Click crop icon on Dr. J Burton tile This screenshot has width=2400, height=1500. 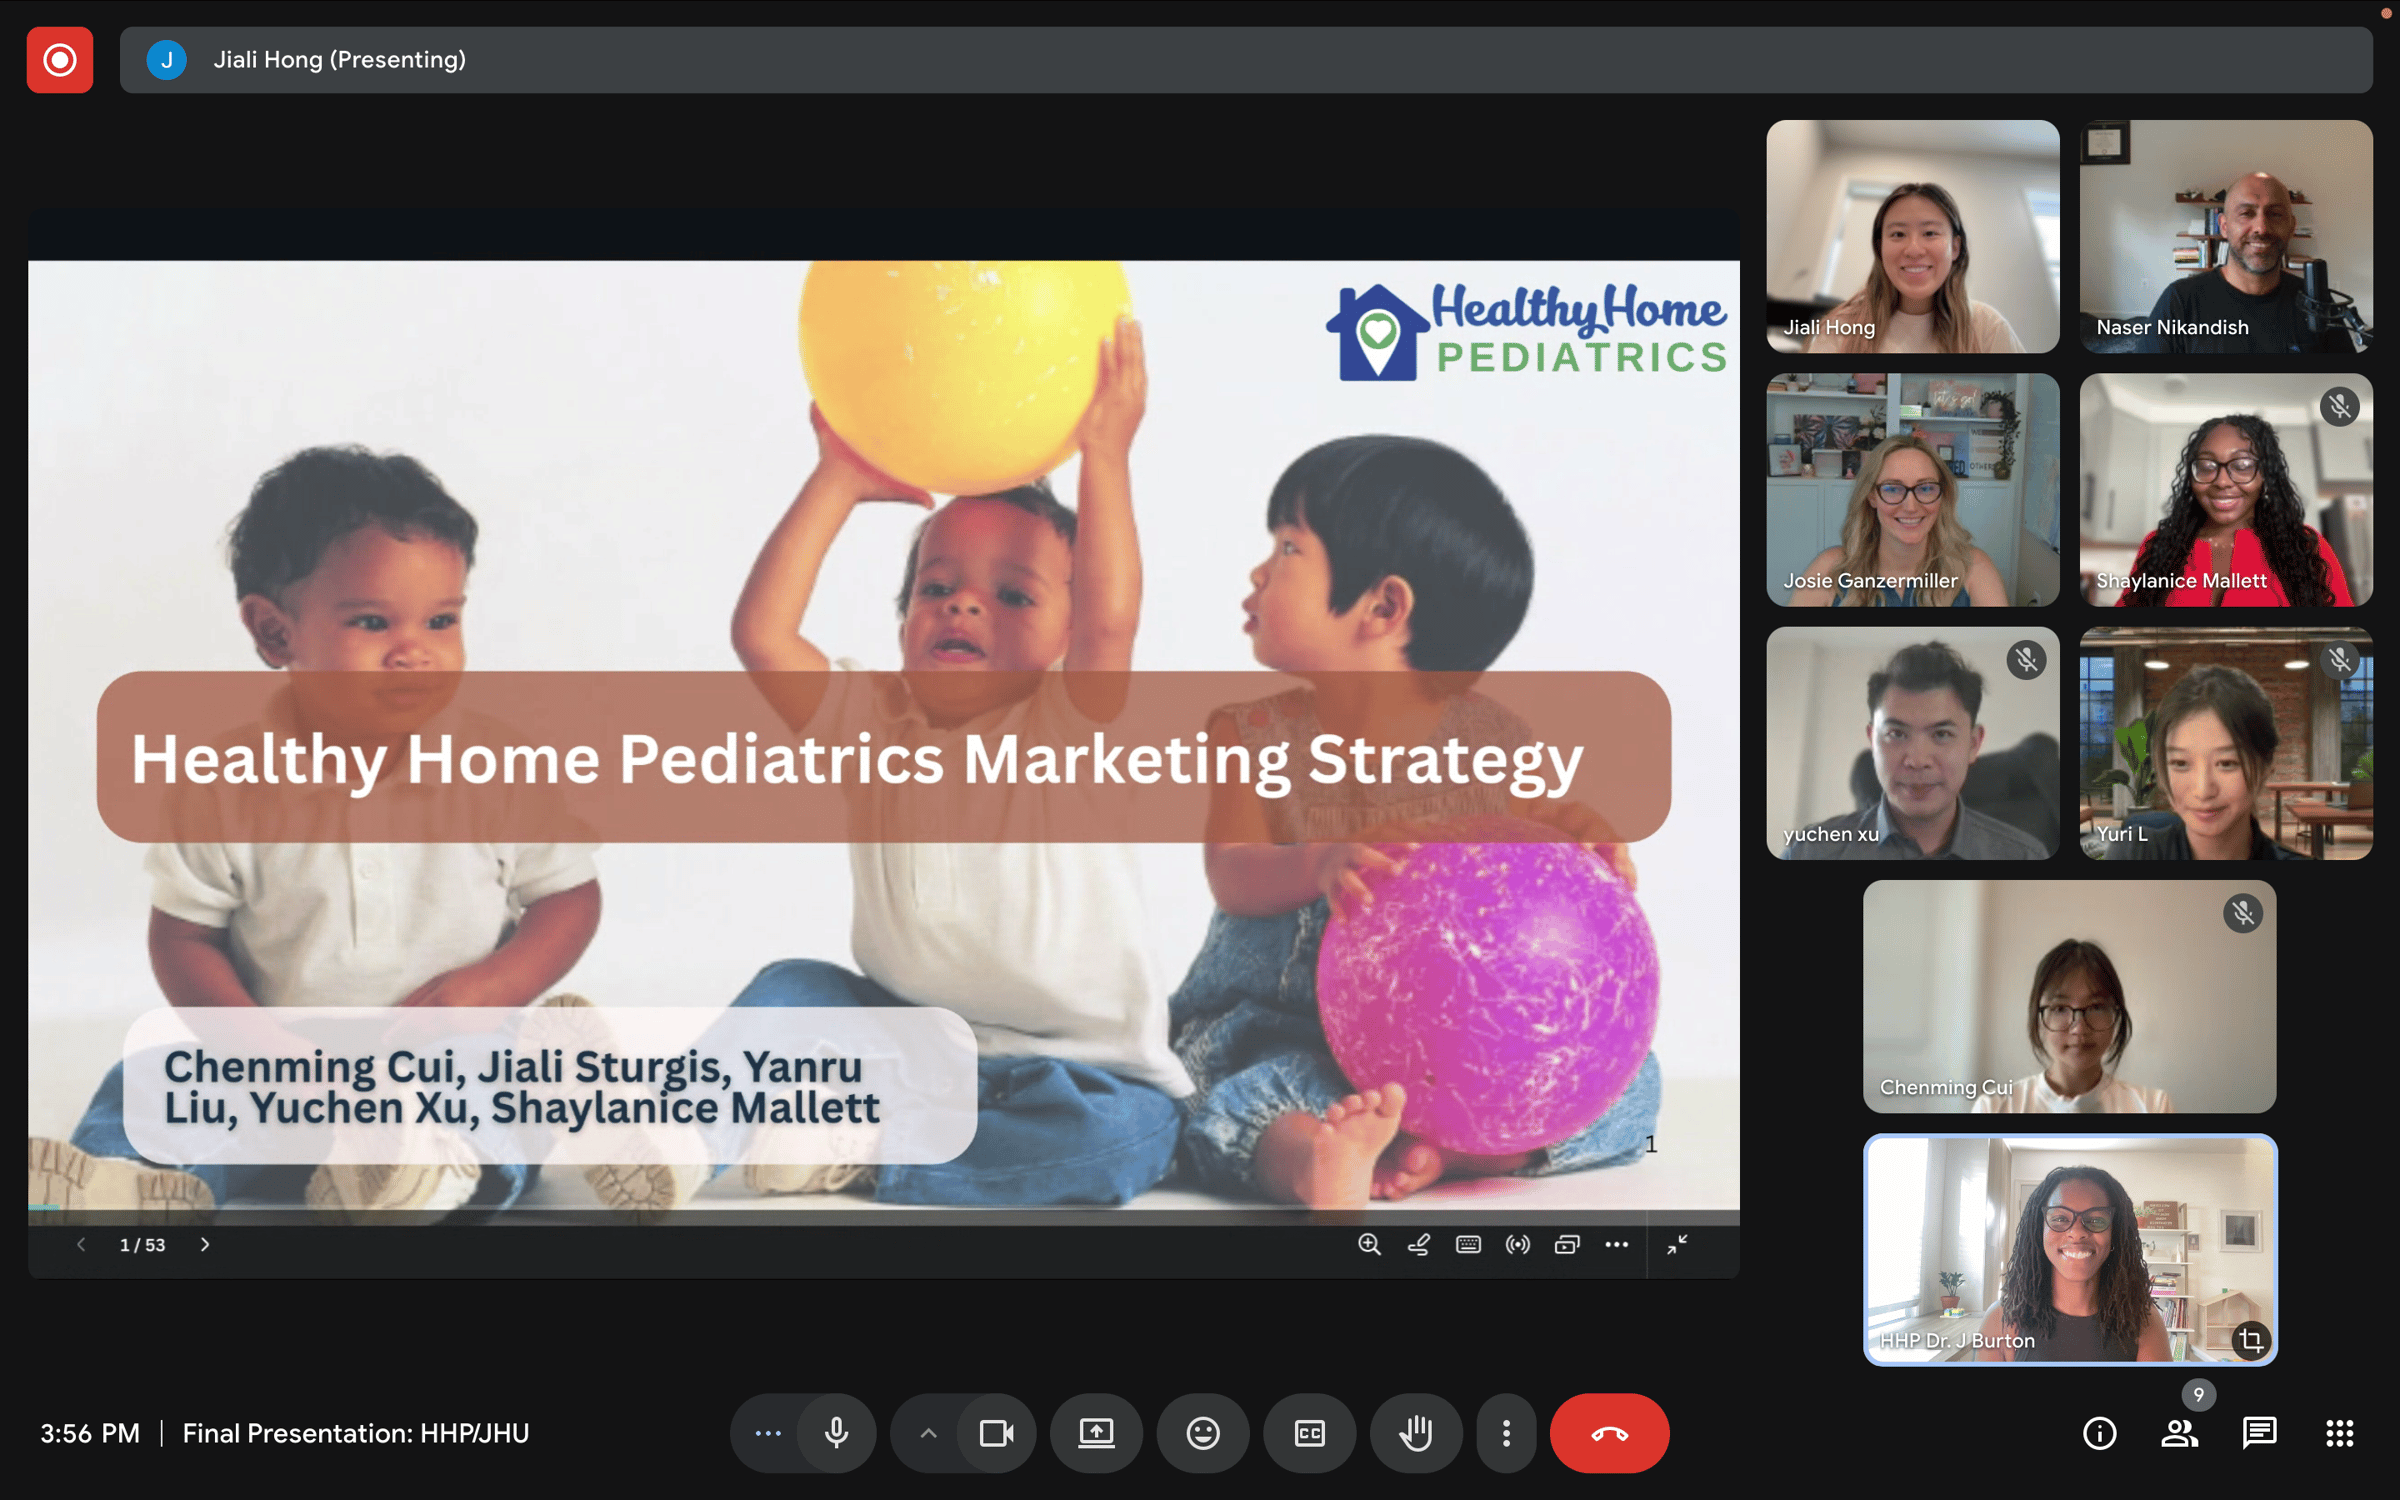(x=2252, y=1340)
